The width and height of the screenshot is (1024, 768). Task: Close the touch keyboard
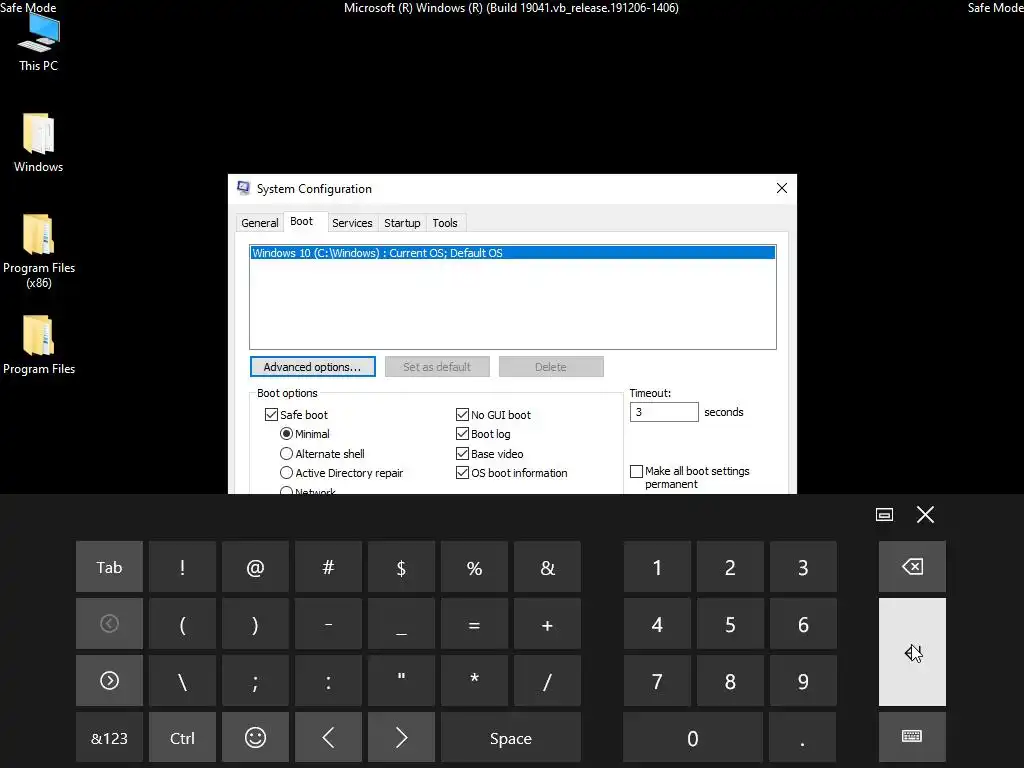925,515
